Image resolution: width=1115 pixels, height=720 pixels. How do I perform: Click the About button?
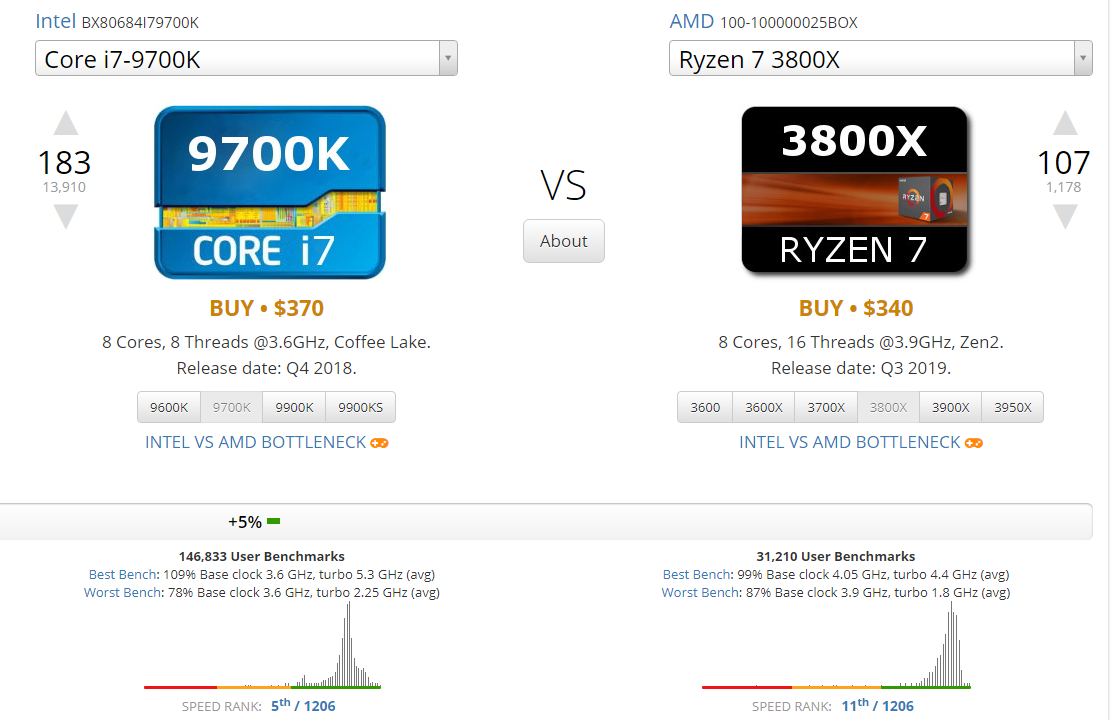(x=564, y=241)
